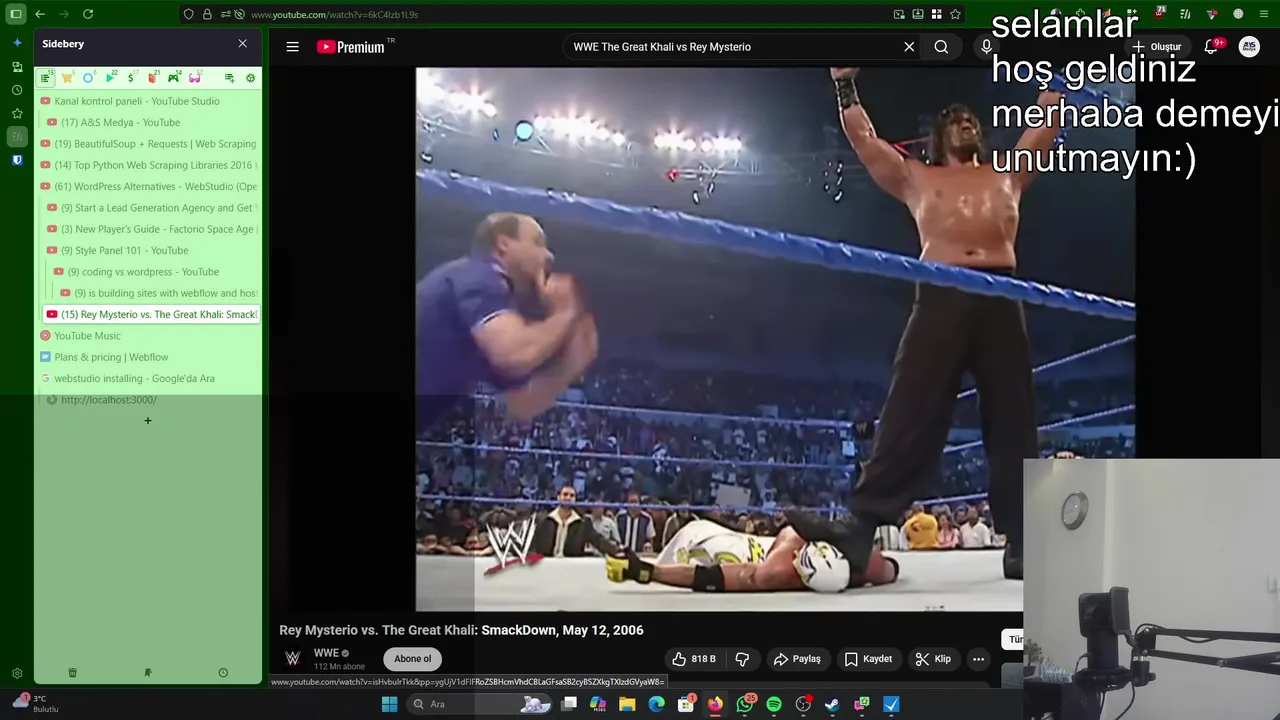The image size is (1280, 720).
Task: Close the Sidebery panel
Action: coord(242,44)
